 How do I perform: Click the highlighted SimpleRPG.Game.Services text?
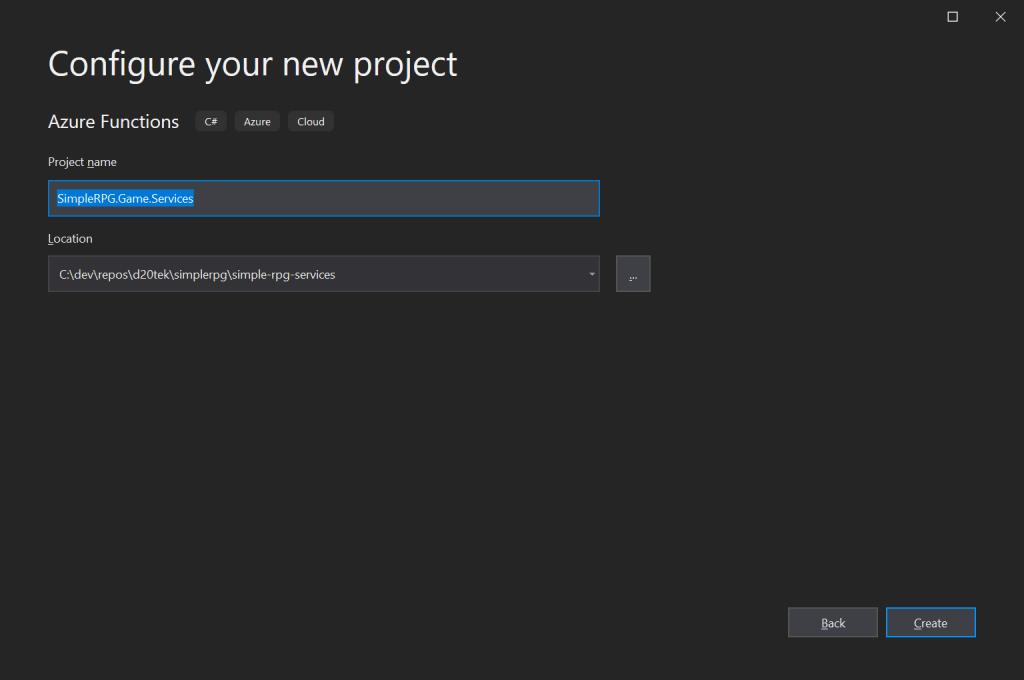click(x=125, y=198)
